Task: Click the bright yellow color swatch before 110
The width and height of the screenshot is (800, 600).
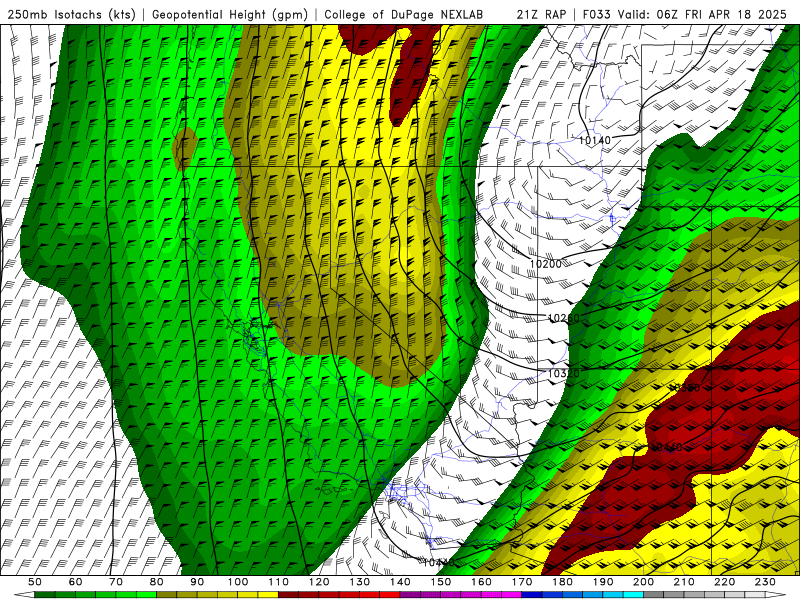Action: click(x=268, y=595)
